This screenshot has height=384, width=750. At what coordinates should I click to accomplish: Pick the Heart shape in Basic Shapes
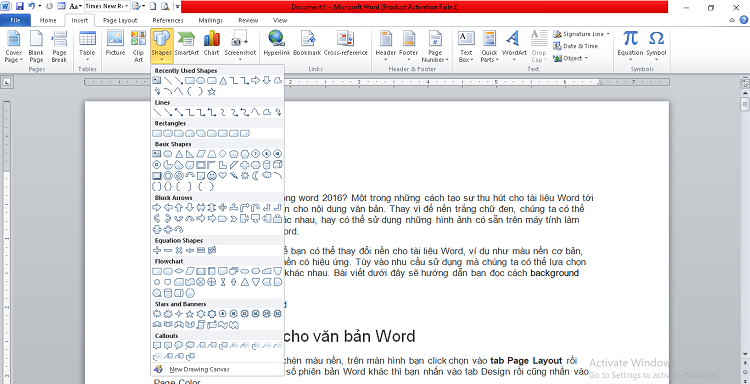tap(222, 176)
